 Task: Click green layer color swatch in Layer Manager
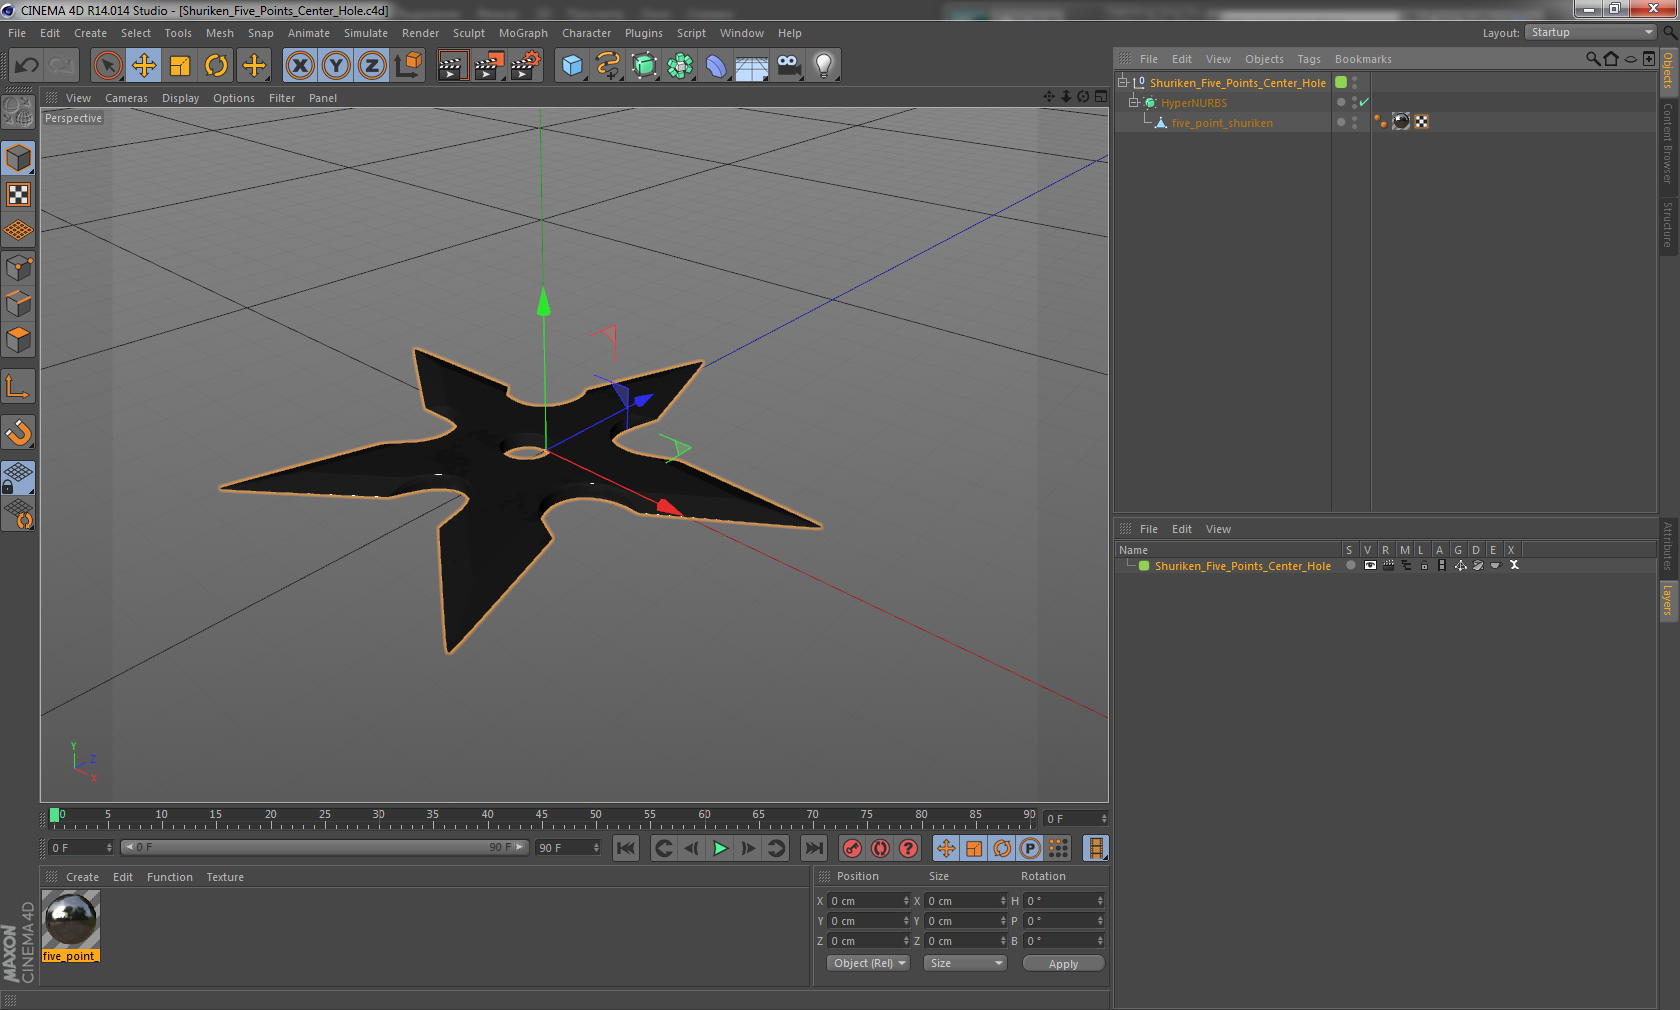pos(1144,566)
